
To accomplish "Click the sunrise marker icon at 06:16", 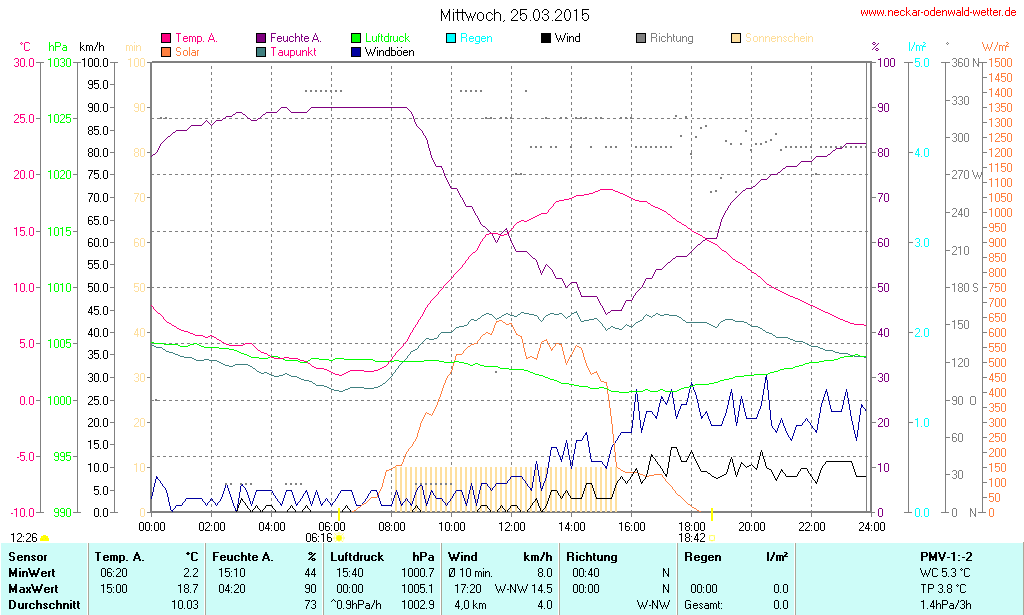I will click(x=339, y=538).
